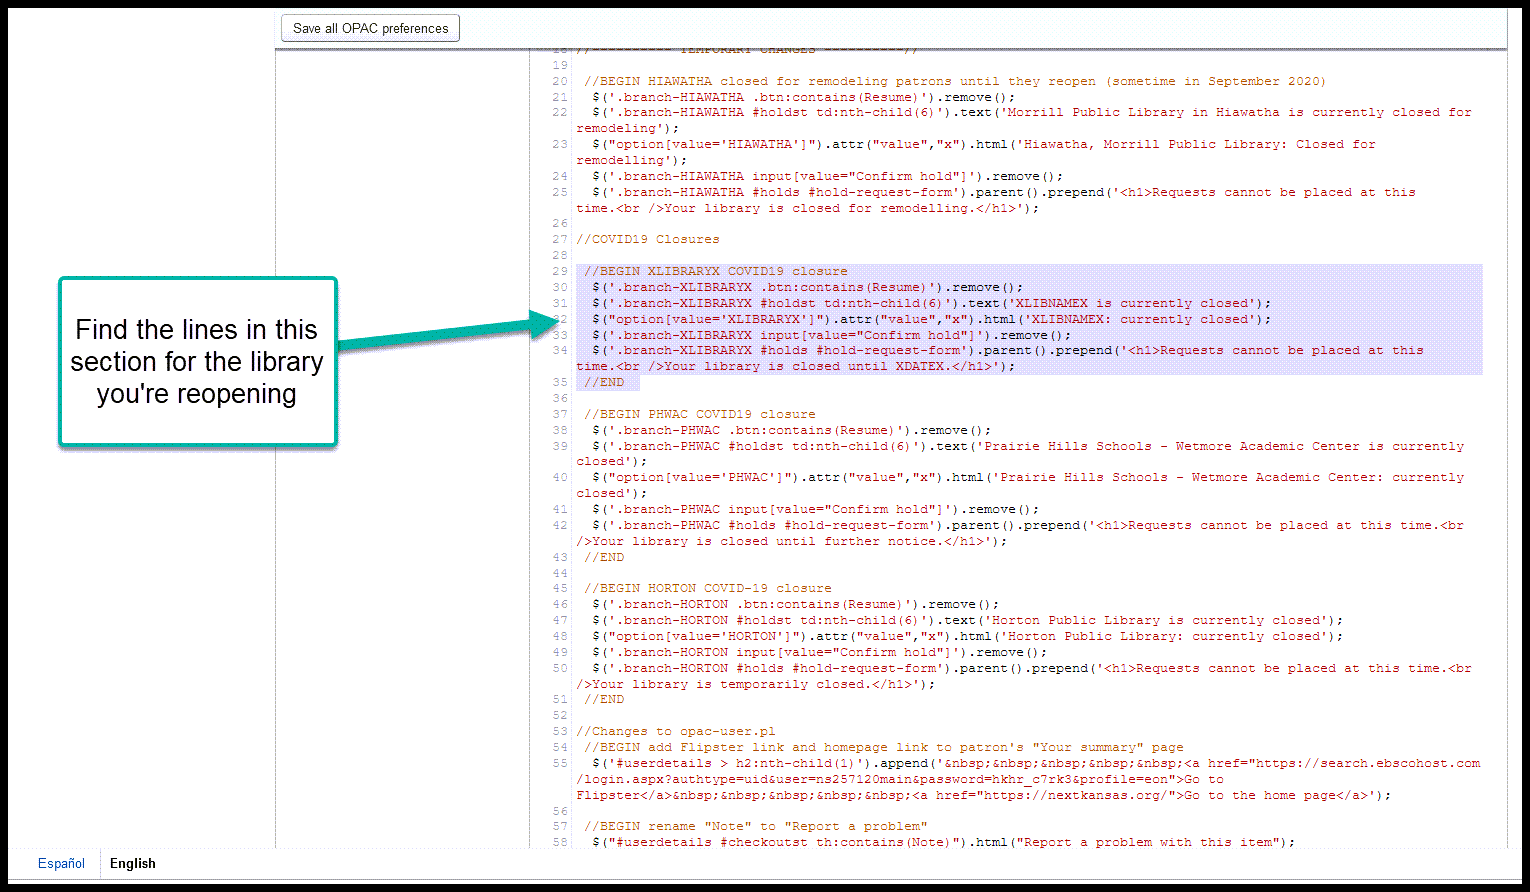Click the '//END' line after XLIBRARYX block
This screenshot has width=1530, height=892.
coord(604,382)
